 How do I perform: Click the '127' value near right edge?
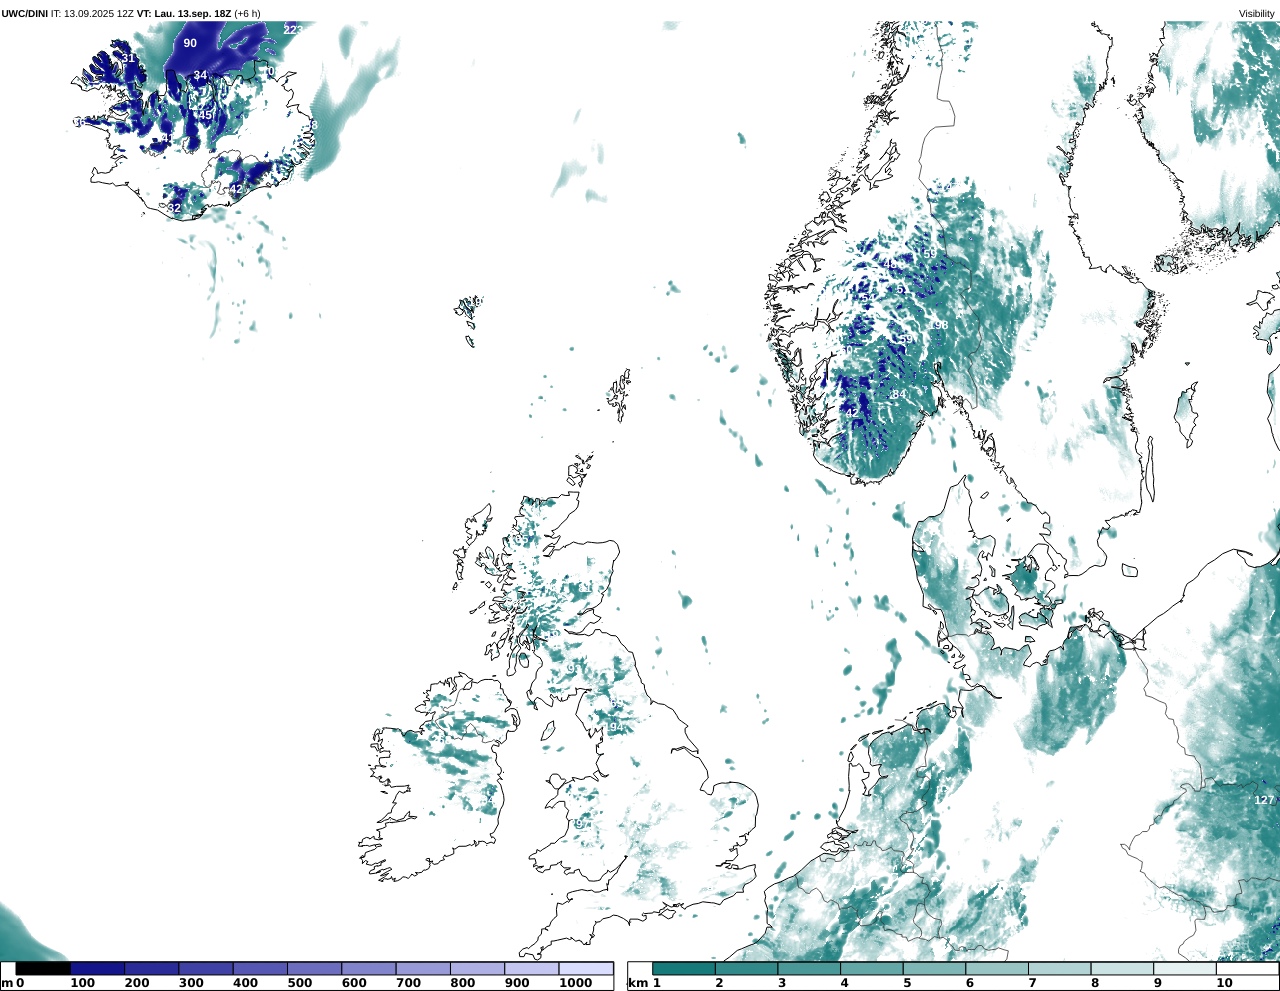pos(1264,800)
